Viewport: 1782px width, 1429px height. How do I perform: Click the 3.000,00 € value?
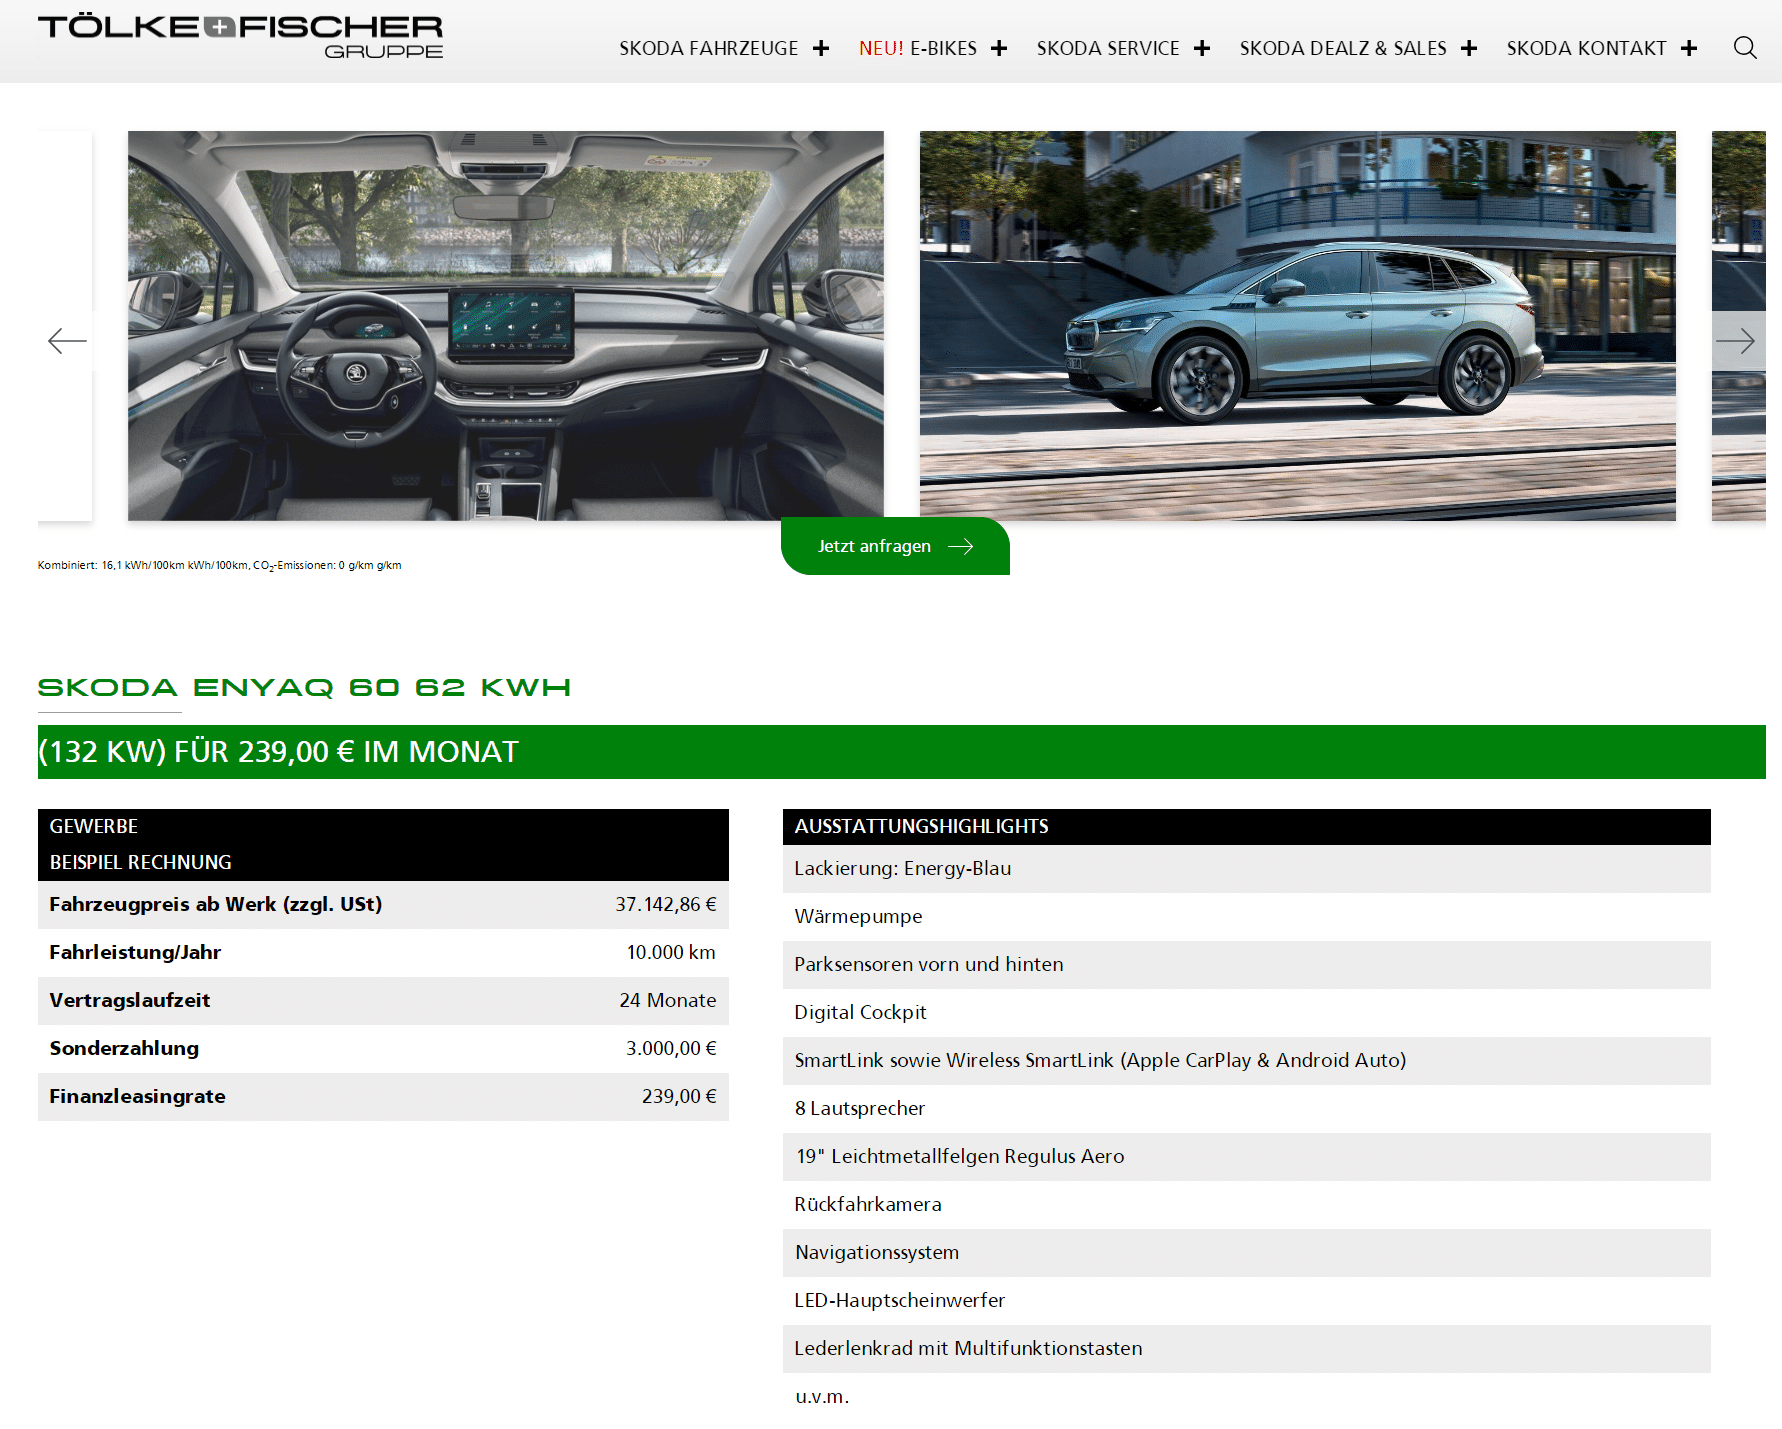671,1049
